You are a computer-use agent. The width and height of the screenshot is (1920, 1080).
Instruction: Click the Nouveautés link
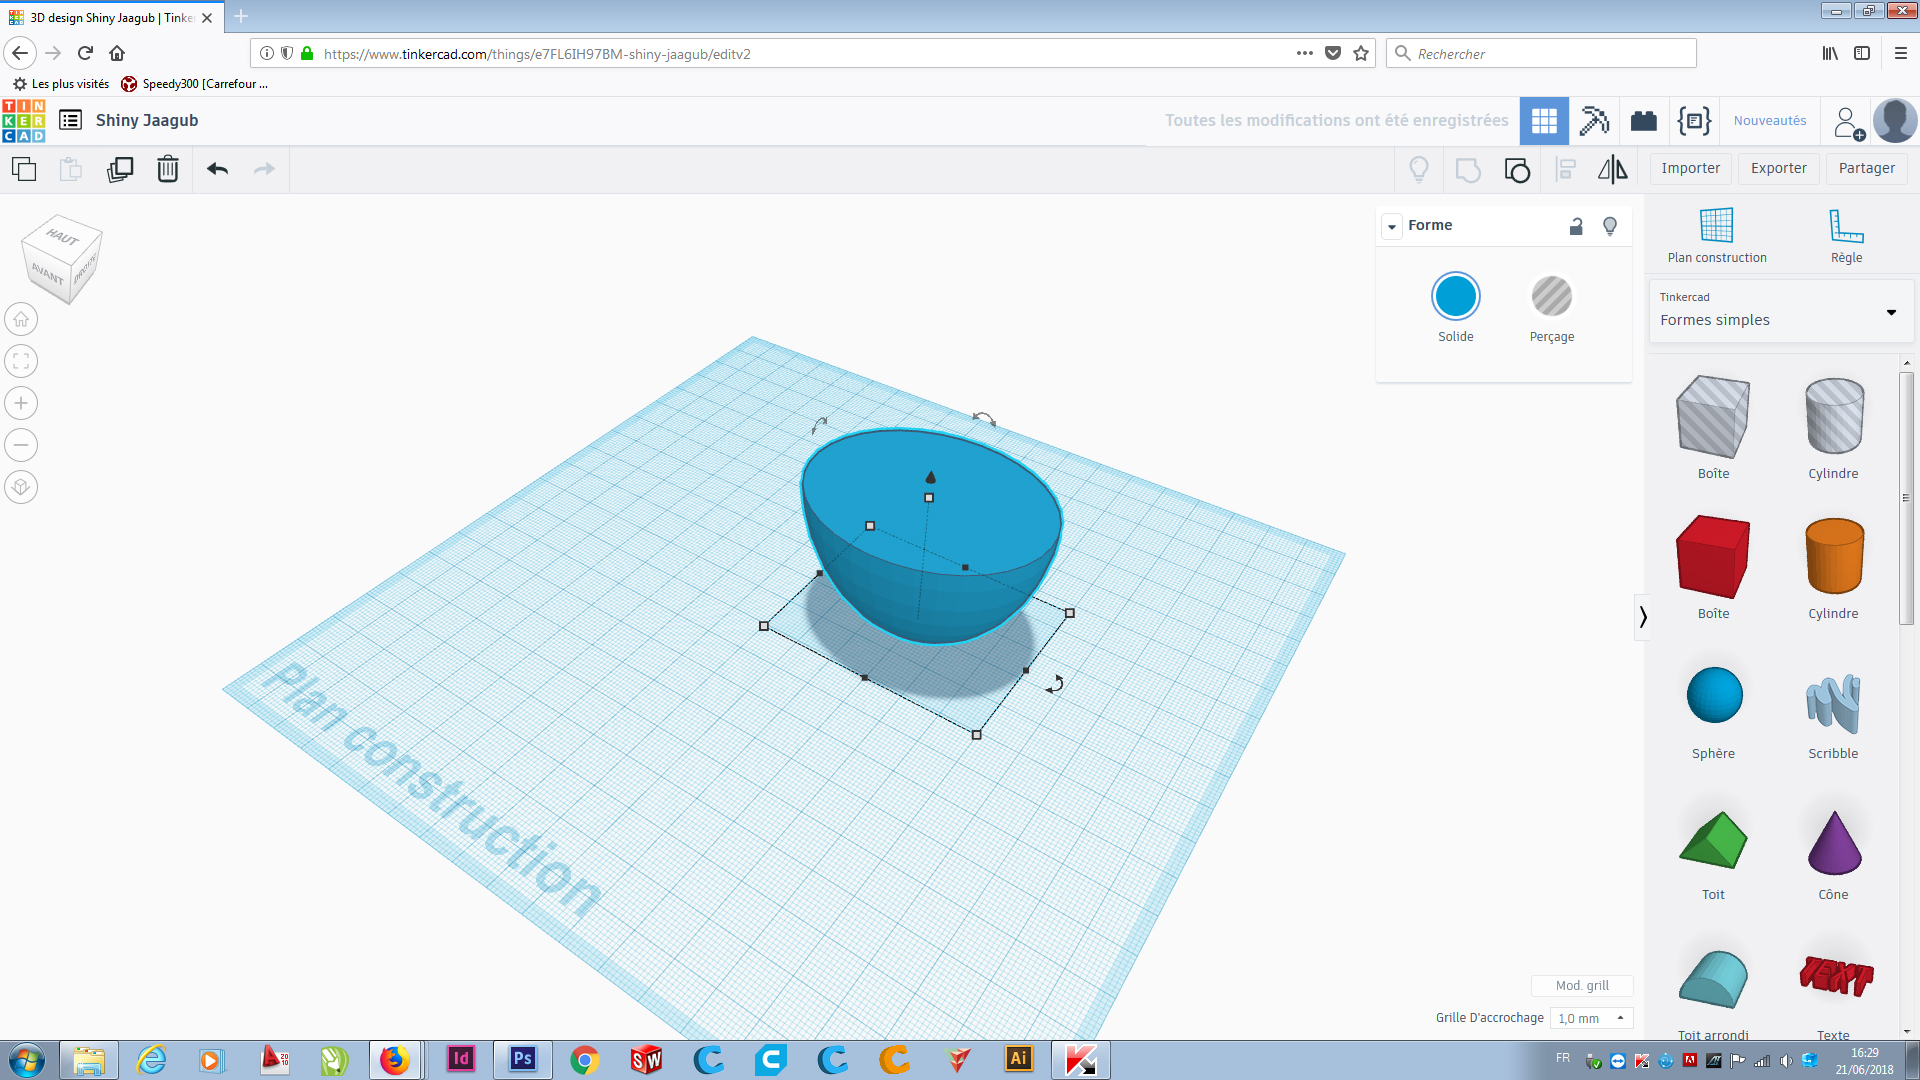tap(1769, 121)
